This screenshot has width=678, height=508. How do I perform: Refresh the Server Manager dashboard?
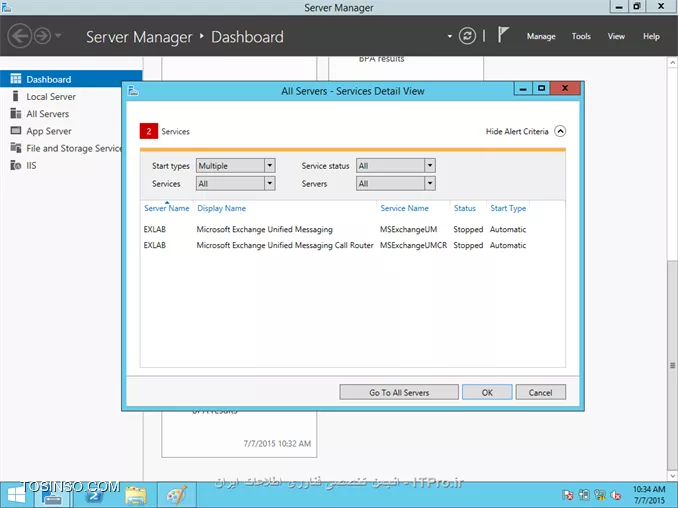pyautogui.click(x=467, y=36)
